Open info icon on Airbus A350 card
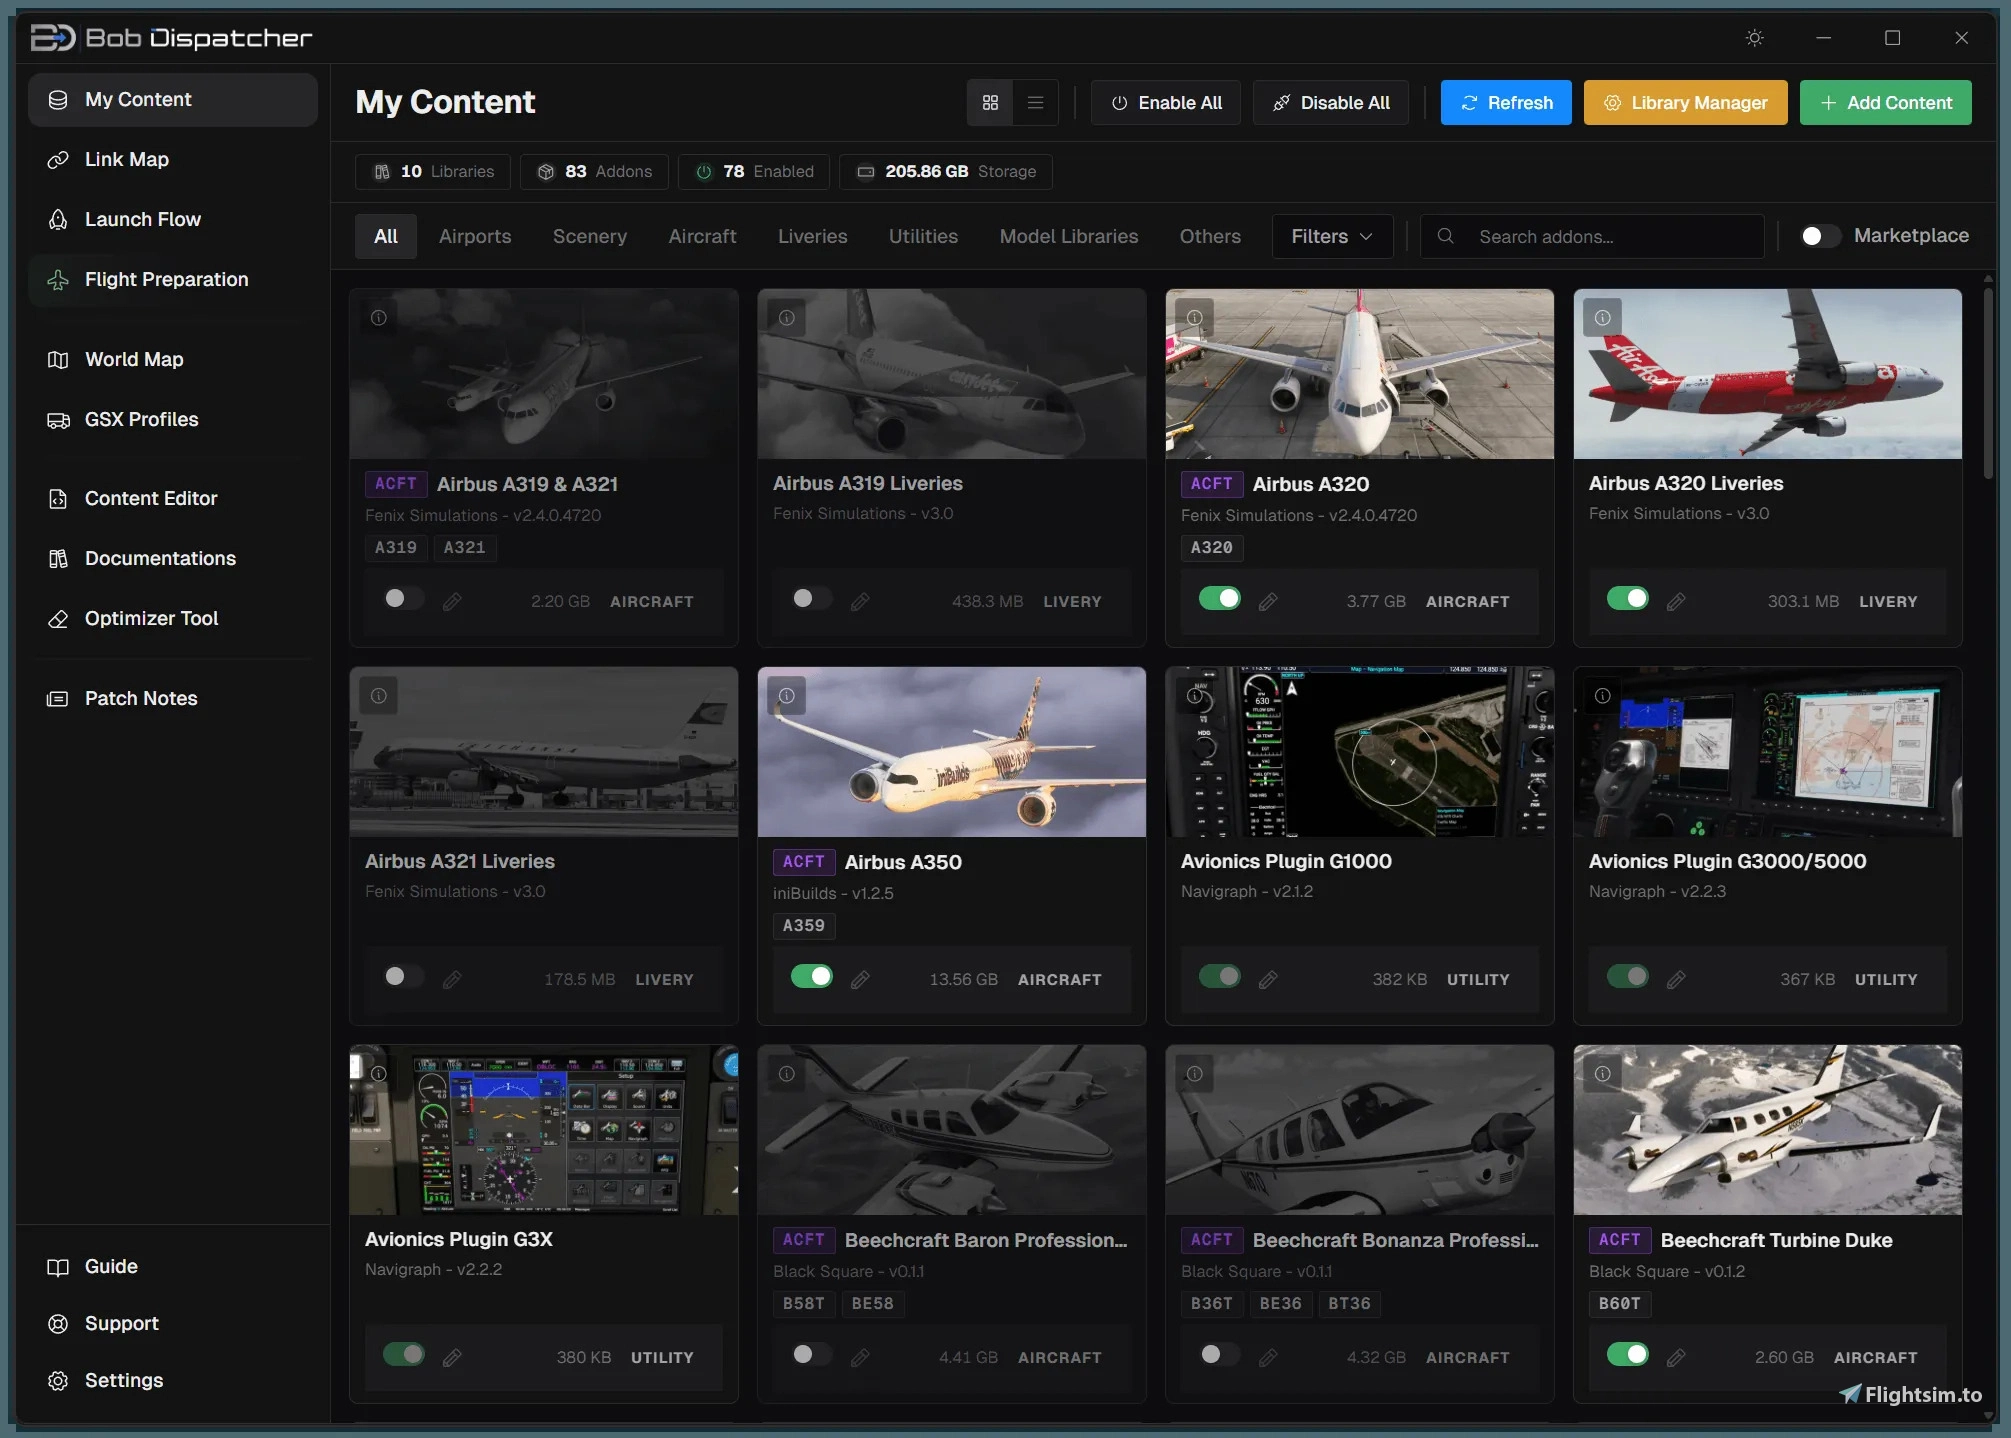 coord(787,696)
